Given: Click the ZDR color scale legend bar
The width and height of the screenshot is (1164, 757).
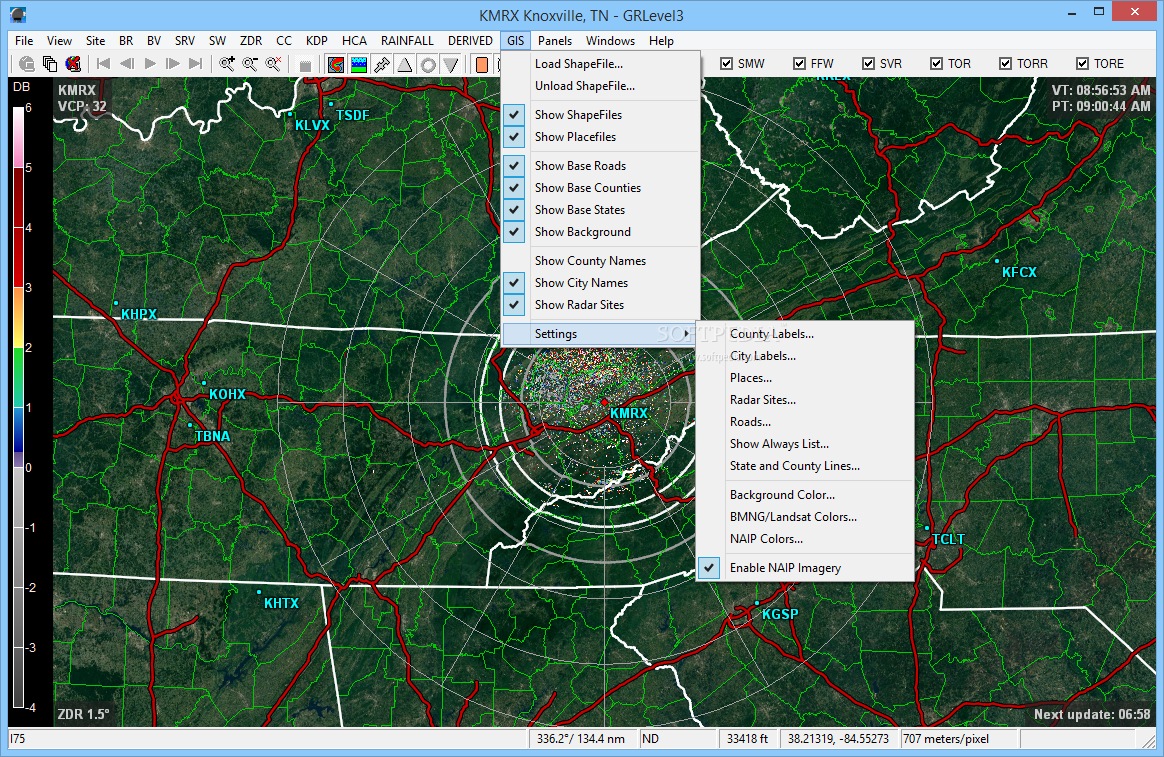Looking at the screenshot, I should click(x=19, y=407).
